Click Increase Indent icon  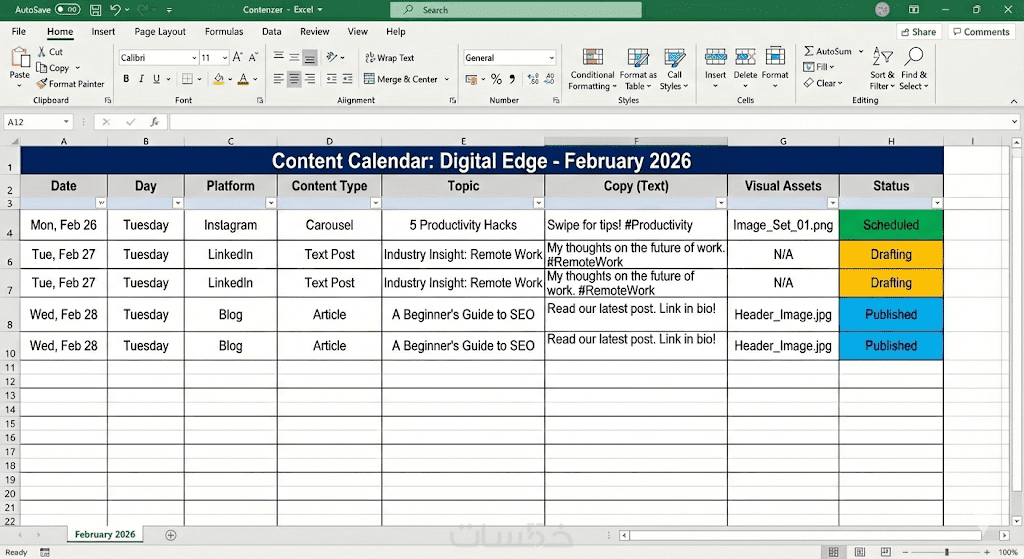(x=347, y=79)
